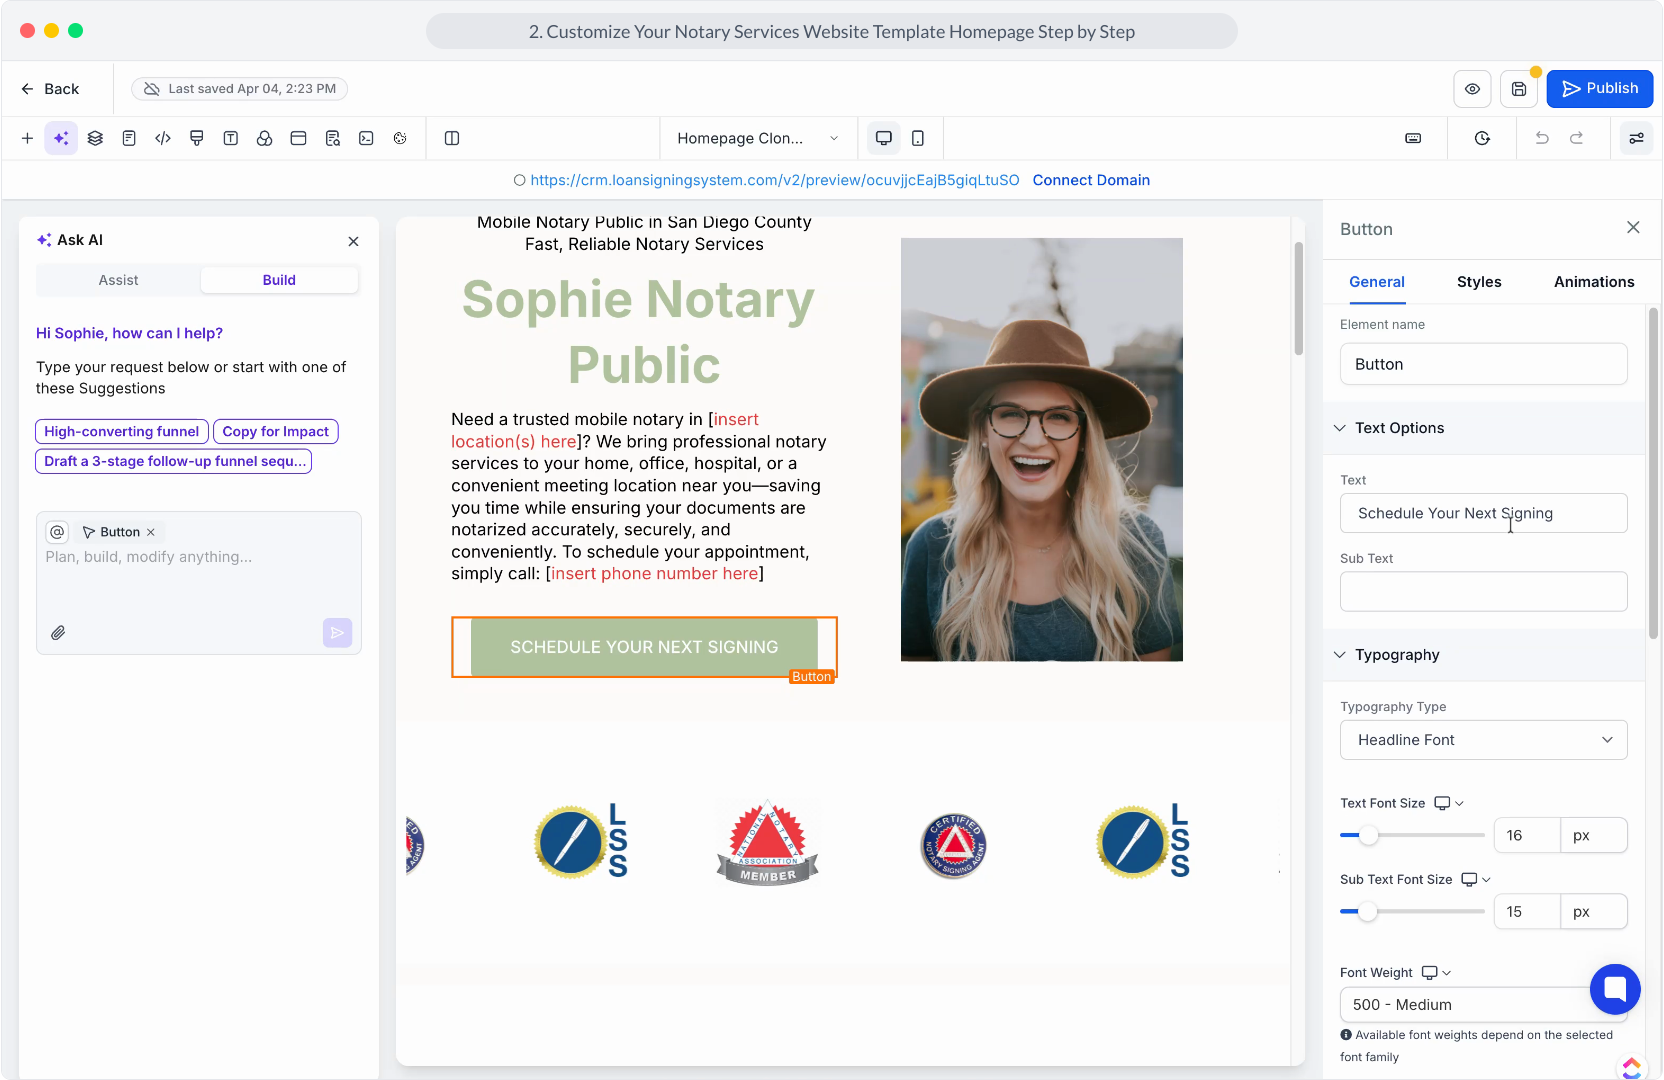Click the attachment paperclip in Ask AI
Screen dimensions: 1664x1080
tap(59, 633)
